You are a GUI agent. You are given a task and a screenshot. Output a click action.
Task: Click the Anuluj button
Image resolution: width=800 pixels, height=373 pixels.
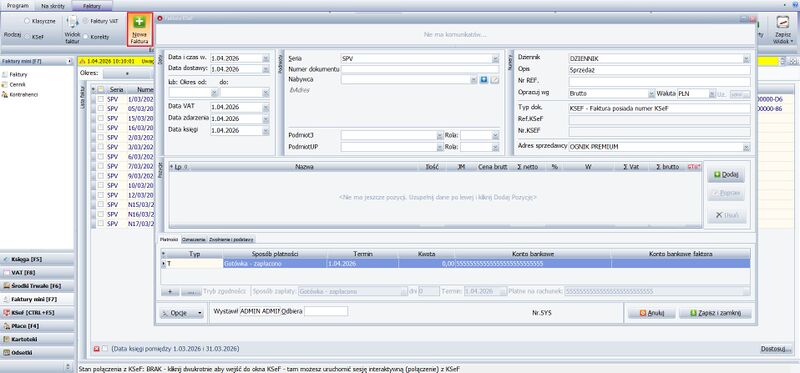(x=652, y=313)
